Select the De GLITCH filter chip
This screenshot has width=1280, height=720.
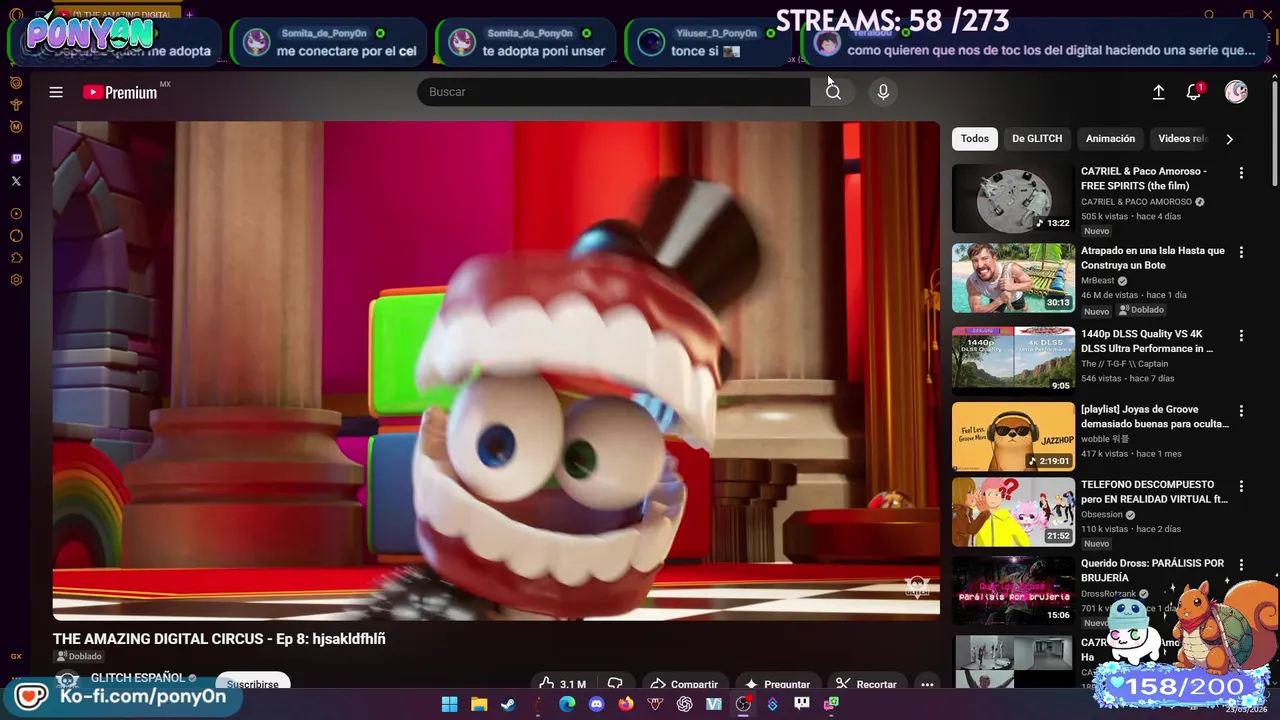pyautogui.click(x=1037, y=139)
